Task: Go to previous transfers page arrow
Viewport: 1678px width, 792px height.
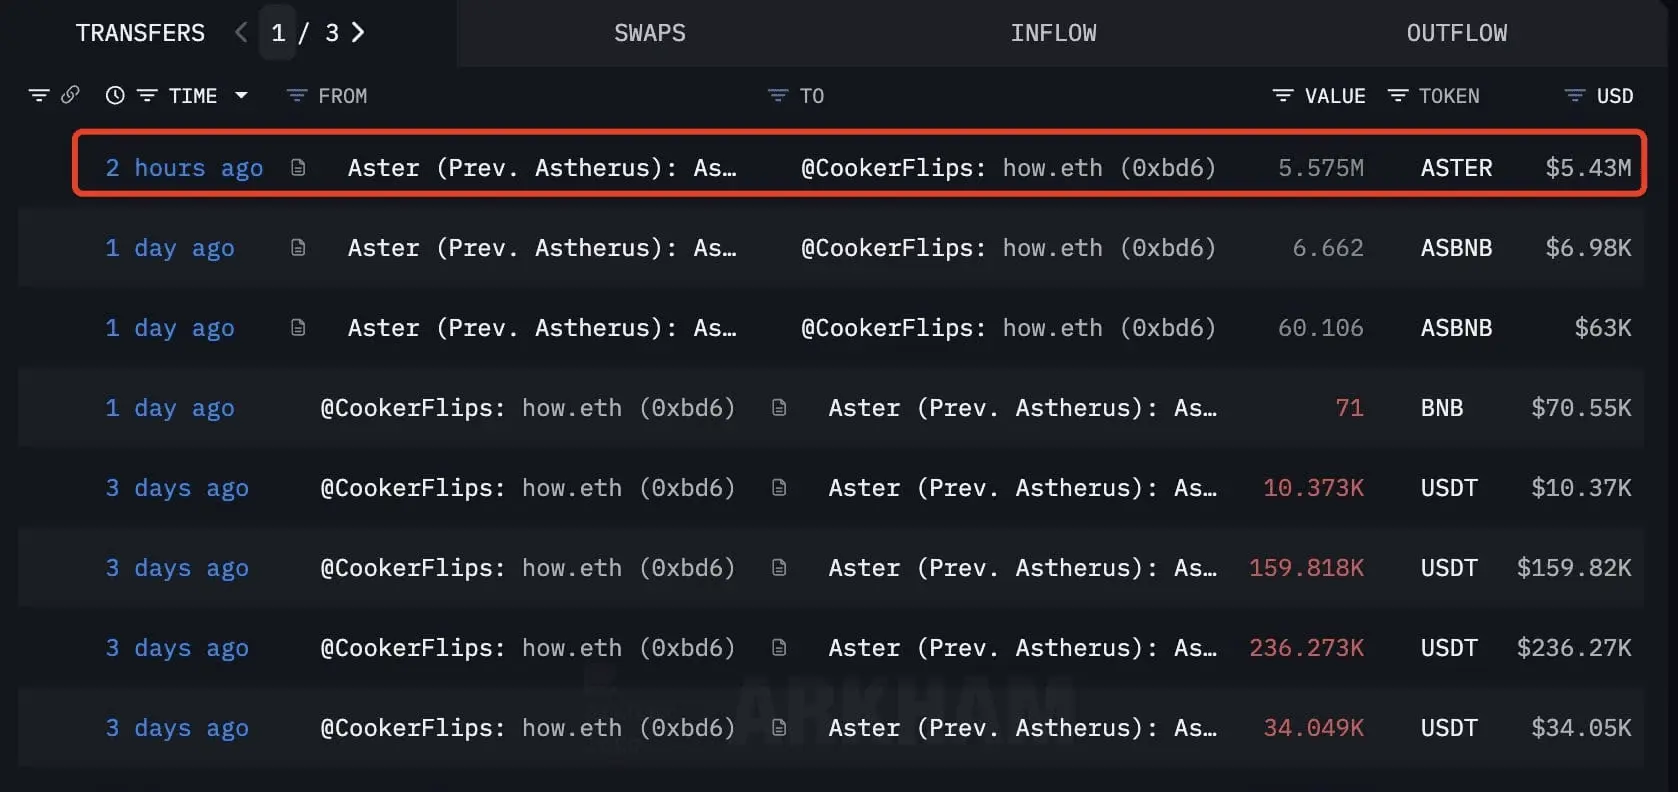Action: tap(241, 33)
